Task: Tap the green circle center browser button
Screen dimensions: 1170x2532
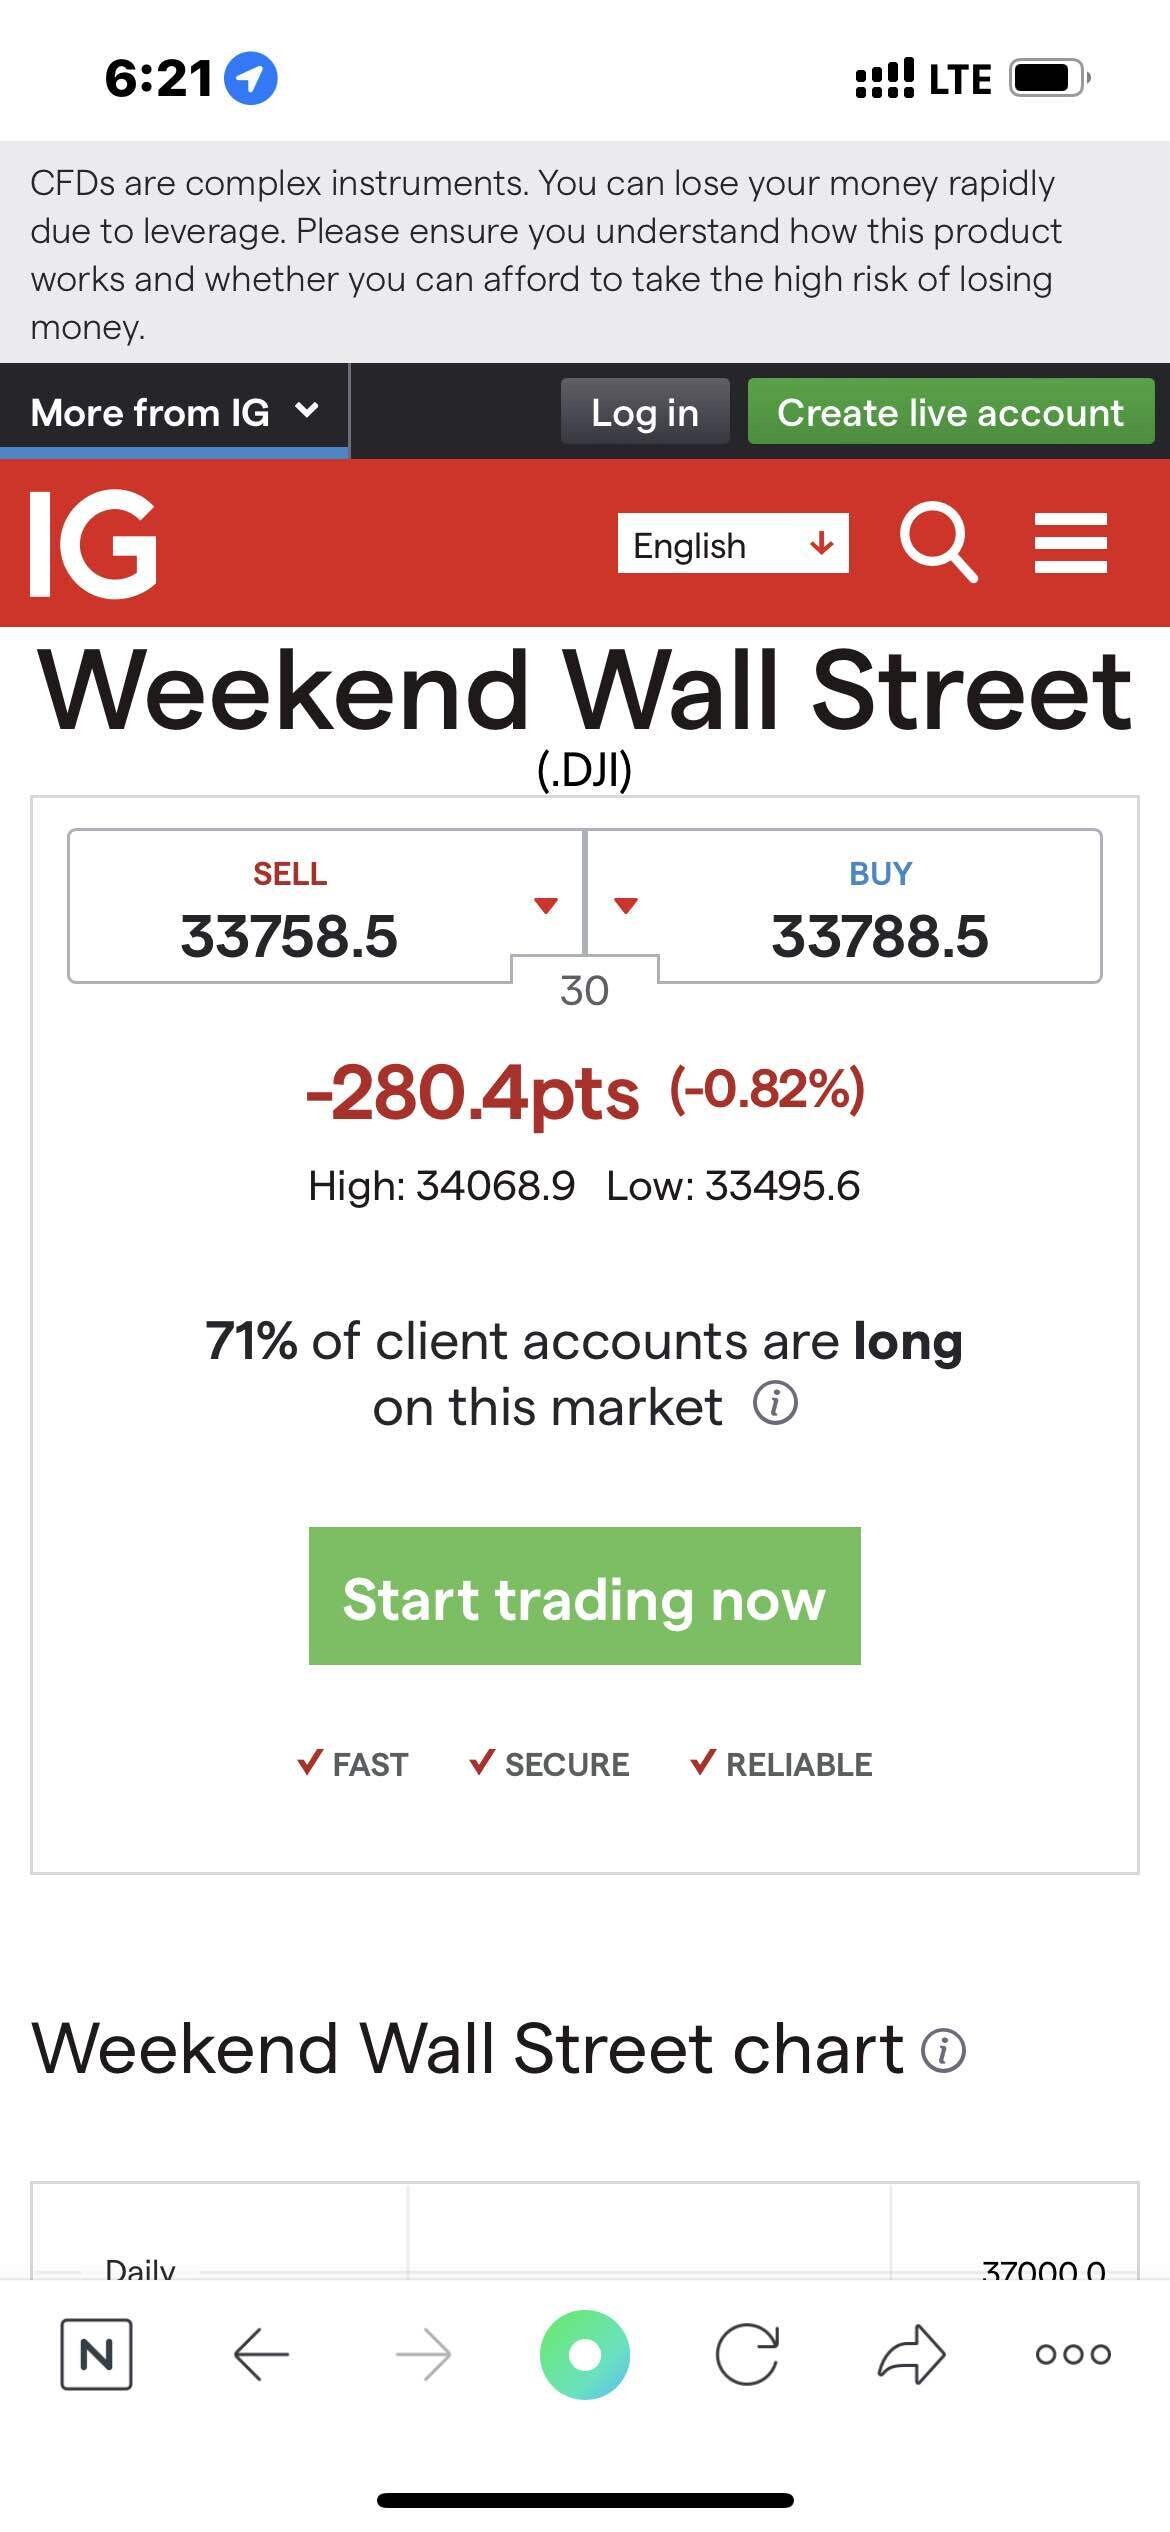Action: pyautogui.click(x=585, y=2355)
